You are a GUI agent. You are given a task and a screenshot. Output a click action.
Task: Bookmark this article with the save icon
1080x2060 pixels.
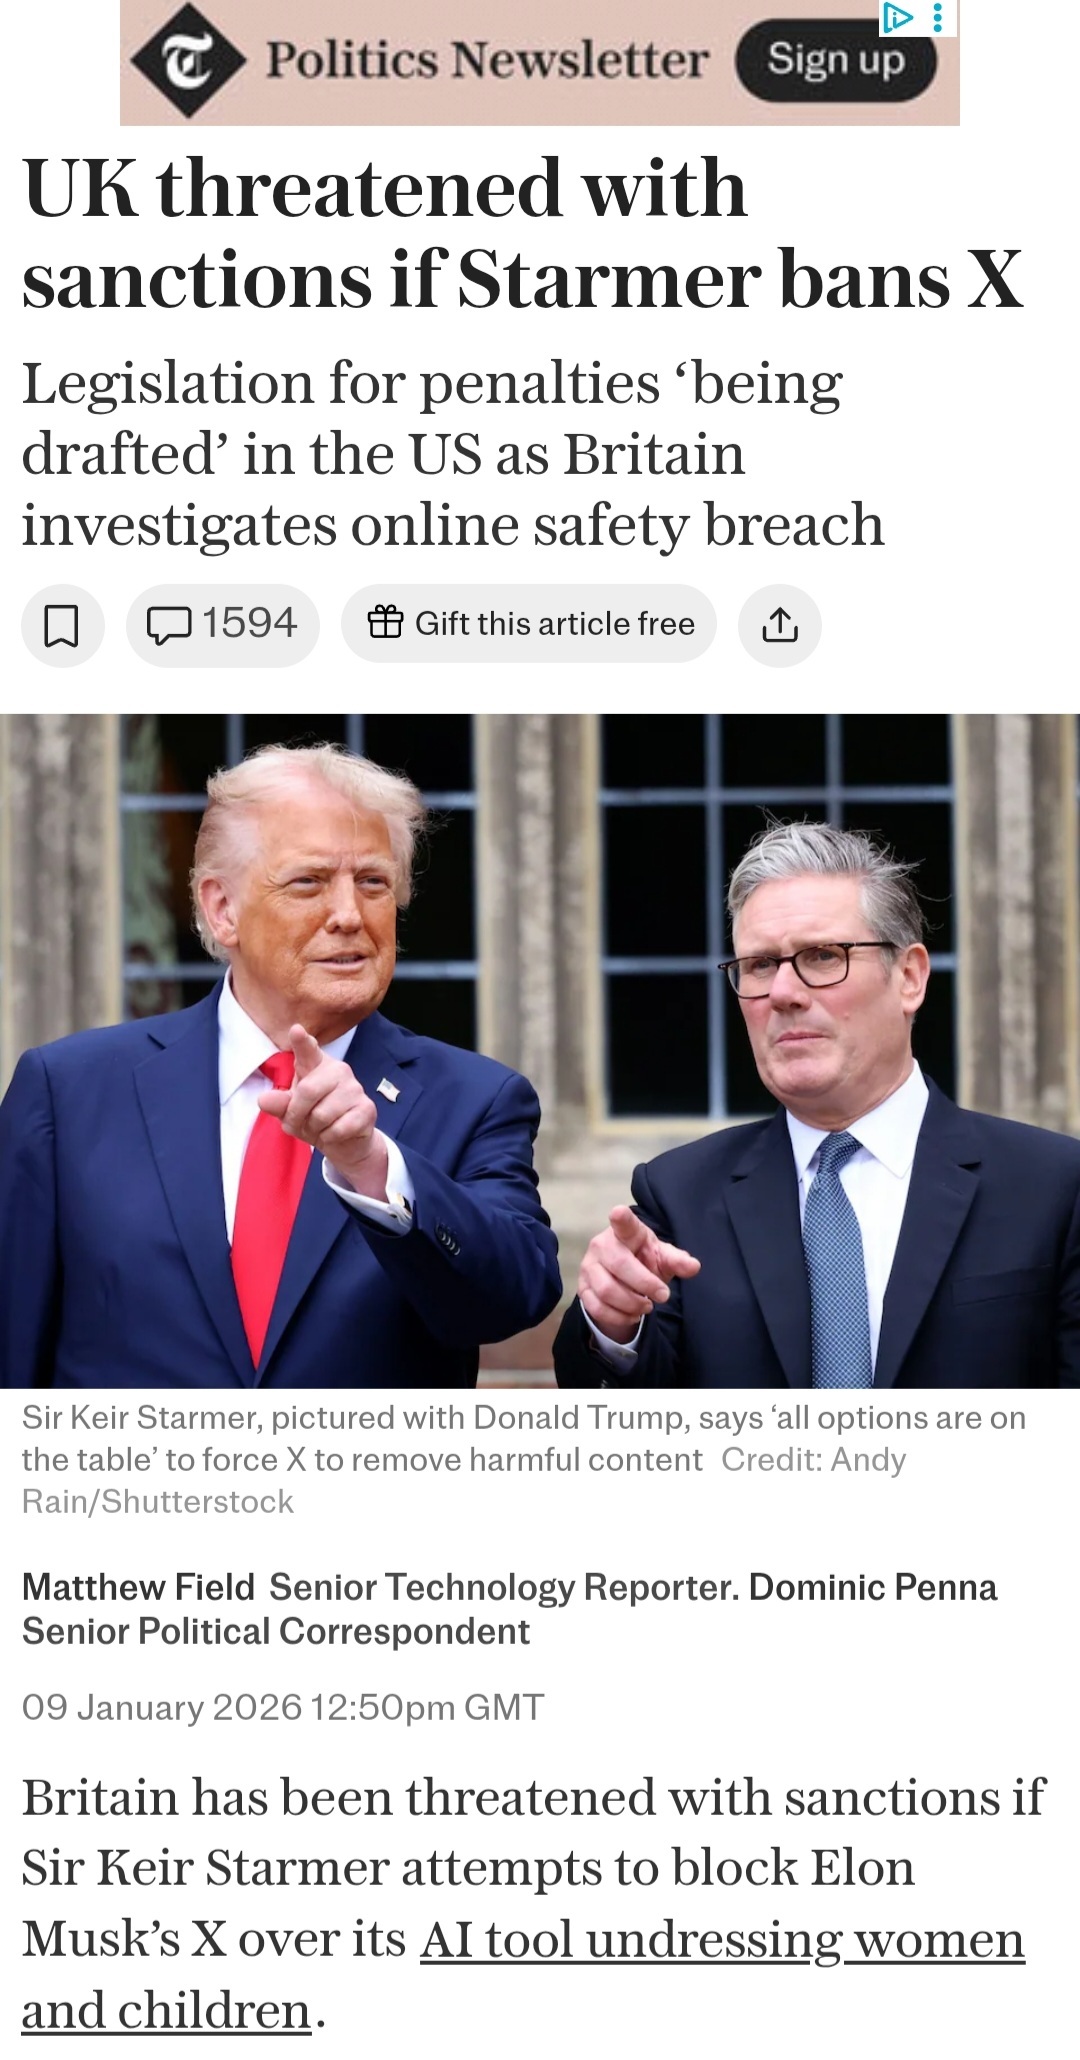coord(62,626)
